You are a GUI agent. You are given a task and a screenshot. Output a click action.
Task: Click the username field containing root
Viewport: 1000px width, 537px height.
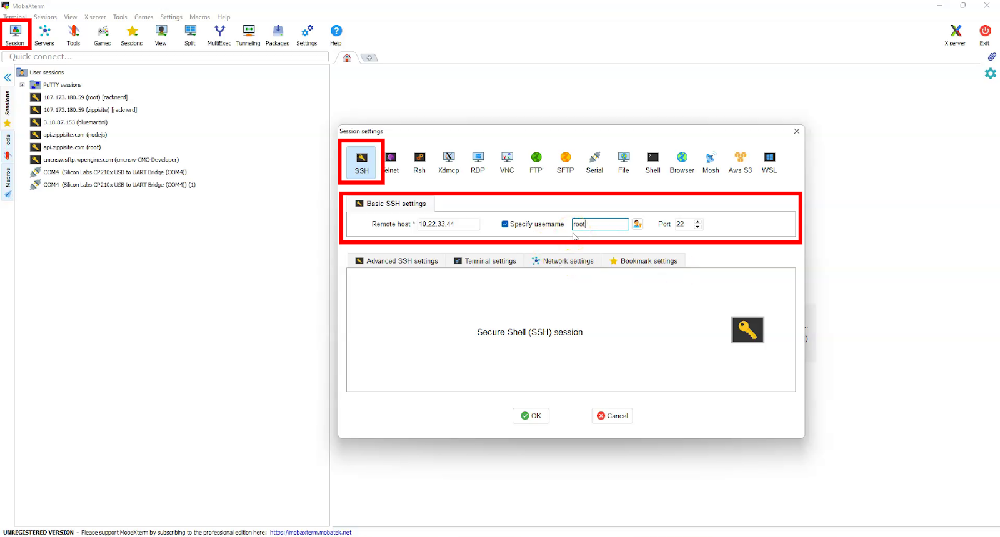point(600,224)
